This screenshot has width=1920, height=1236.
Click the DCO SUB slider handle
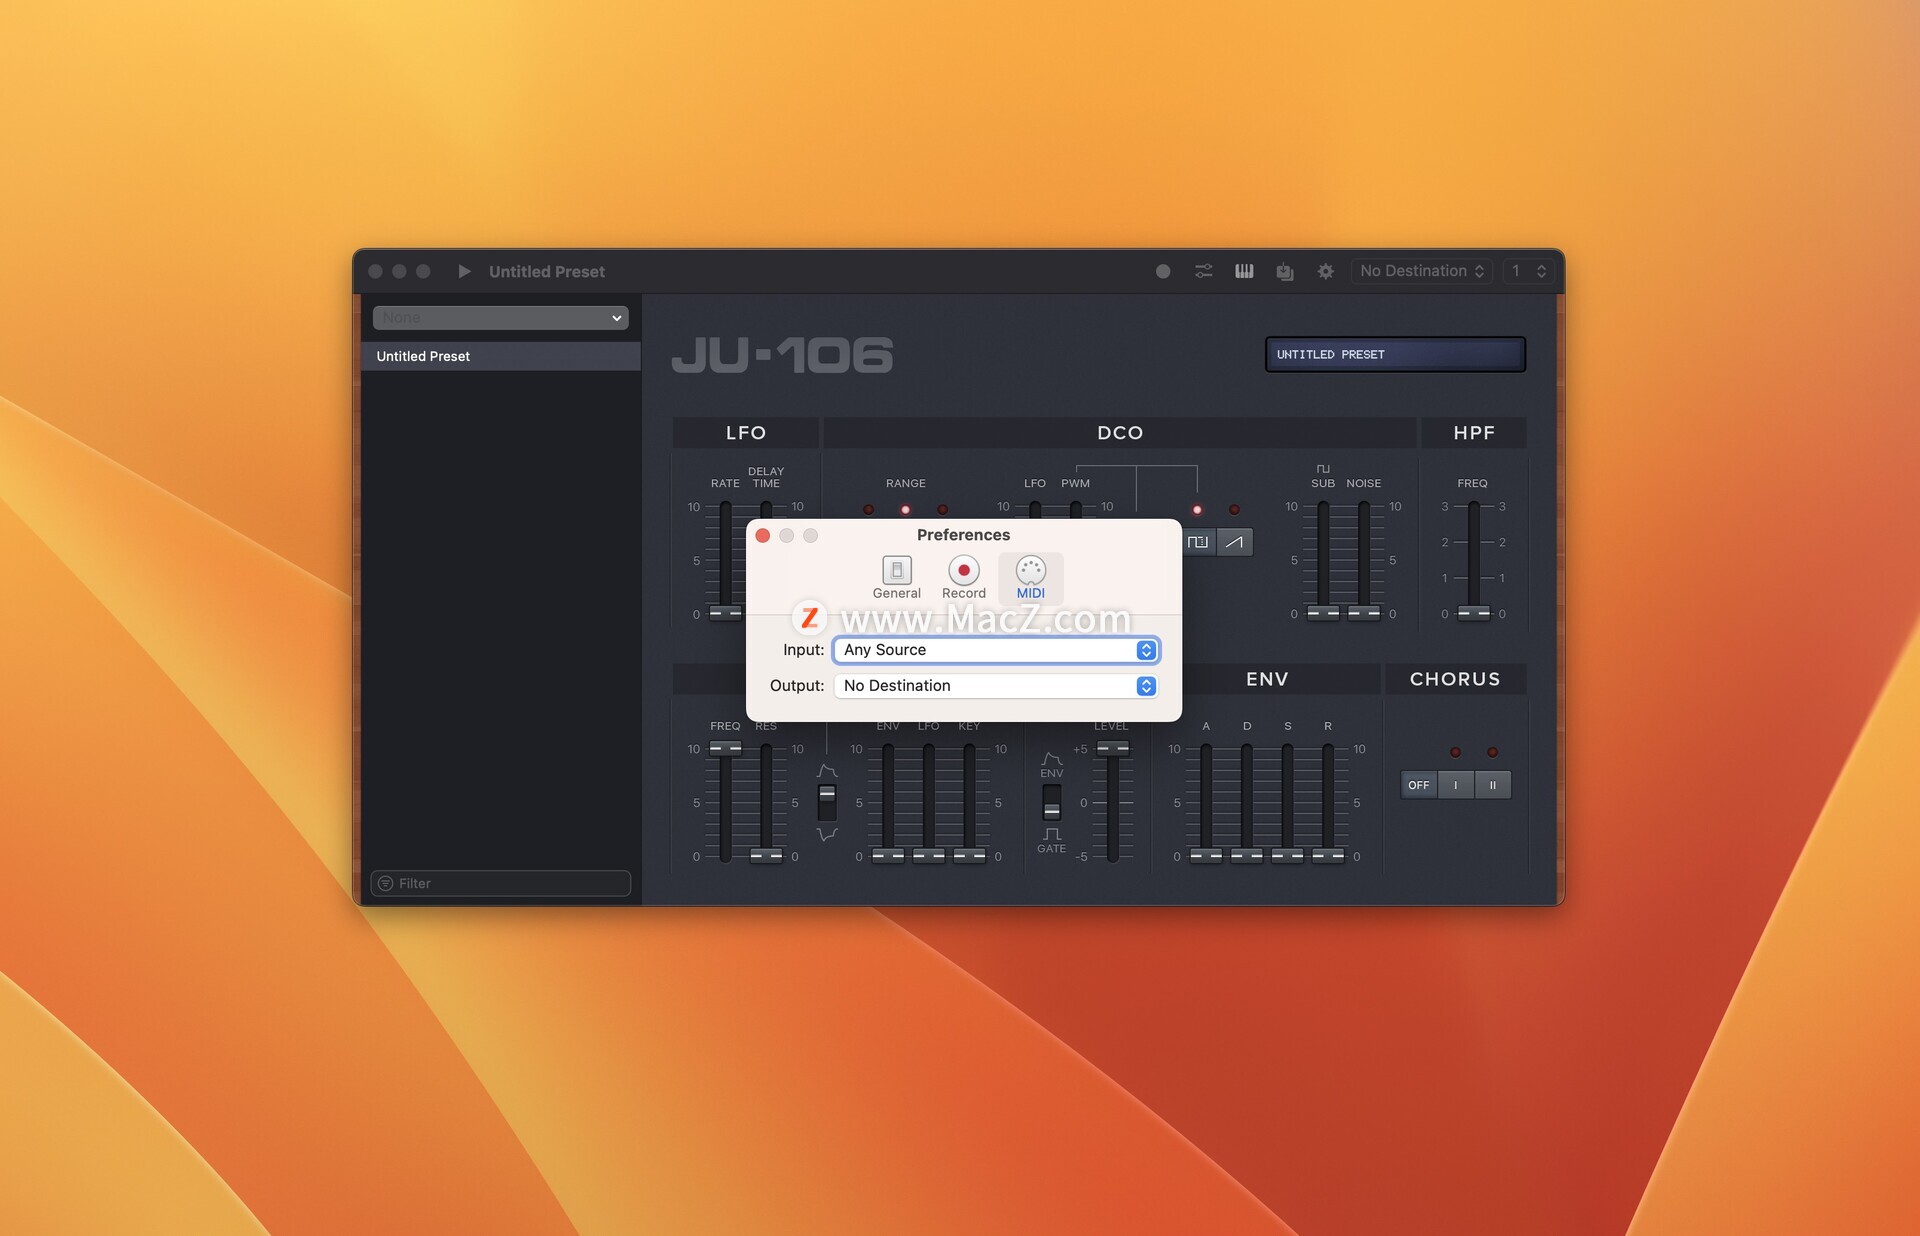point(1323,613)
